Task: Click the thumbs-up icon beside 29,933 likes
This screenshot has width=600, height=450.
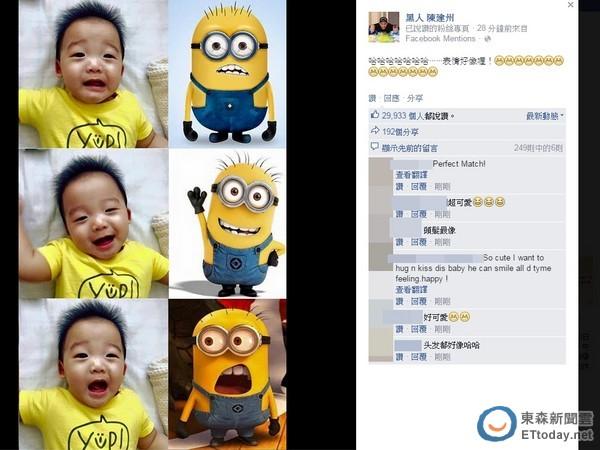Action: pyautogui.click(x=375, y=115)
